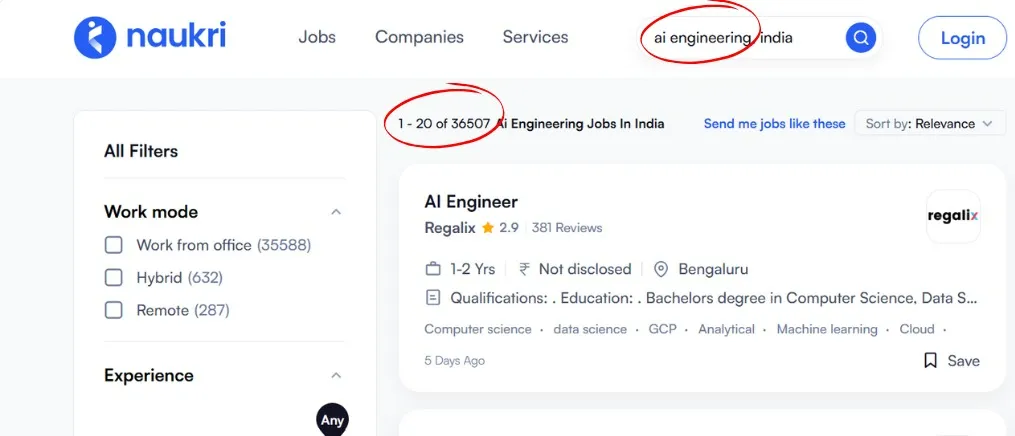
Task: Click the rupee salary icon
Action: 524,269
